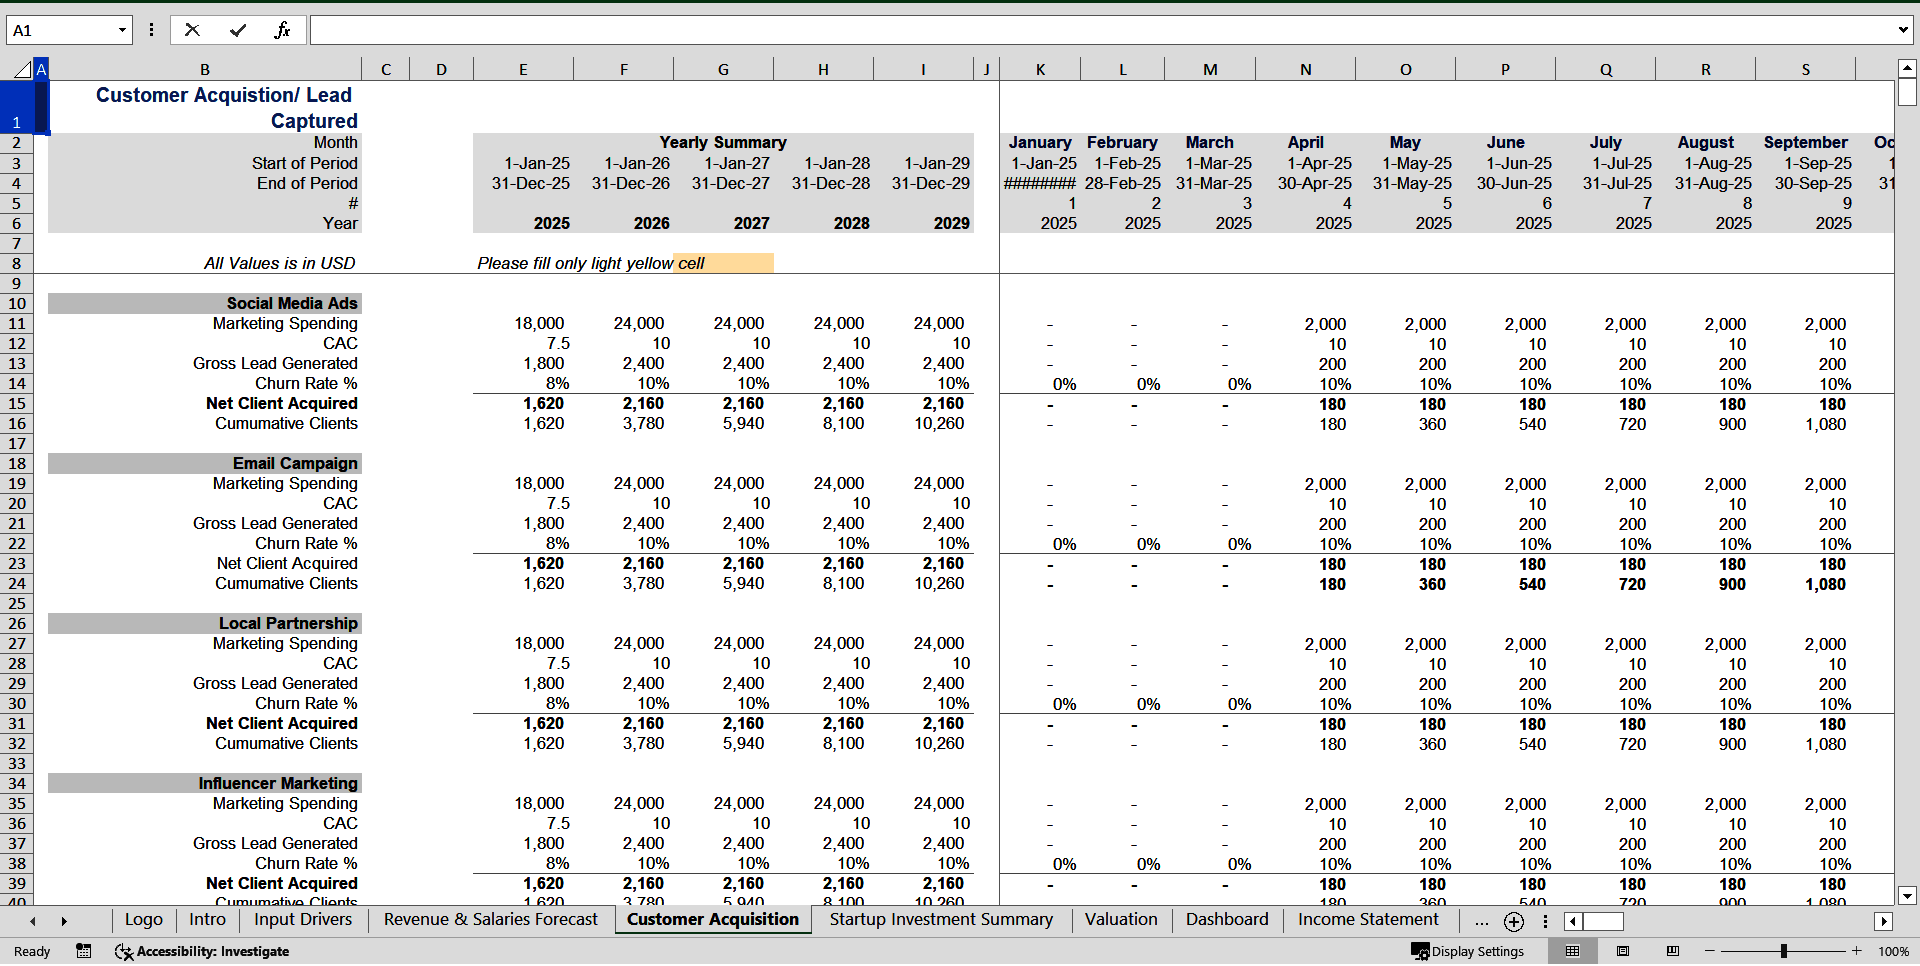Screen dimensions: 1920x966
Task: Open the Name Box dropdown arrow
Action: 122,30
